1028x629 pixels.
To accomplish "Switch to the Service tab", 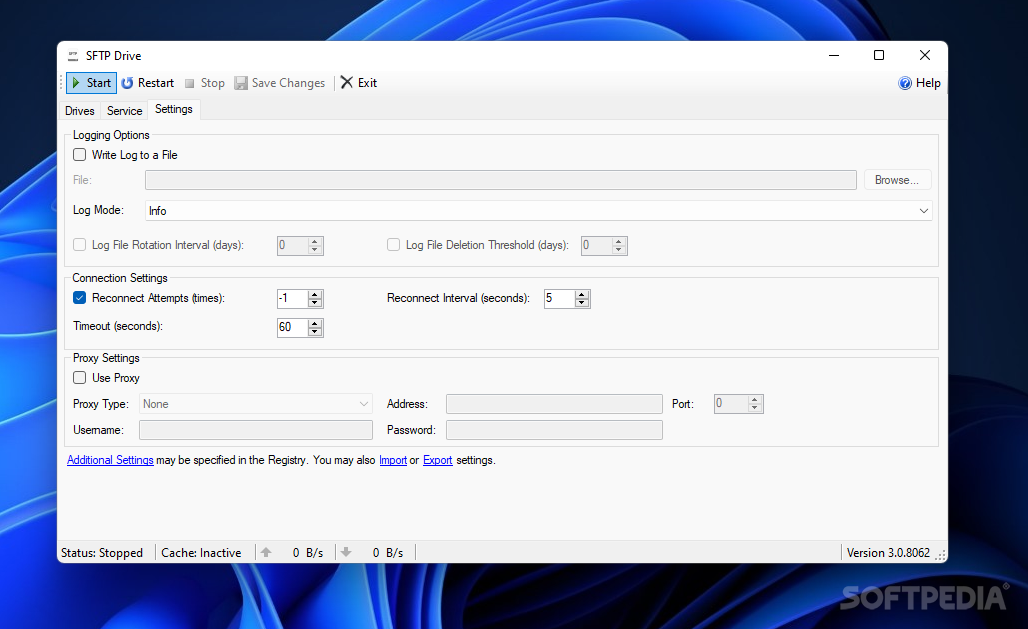I will click(x=125, y=110).
